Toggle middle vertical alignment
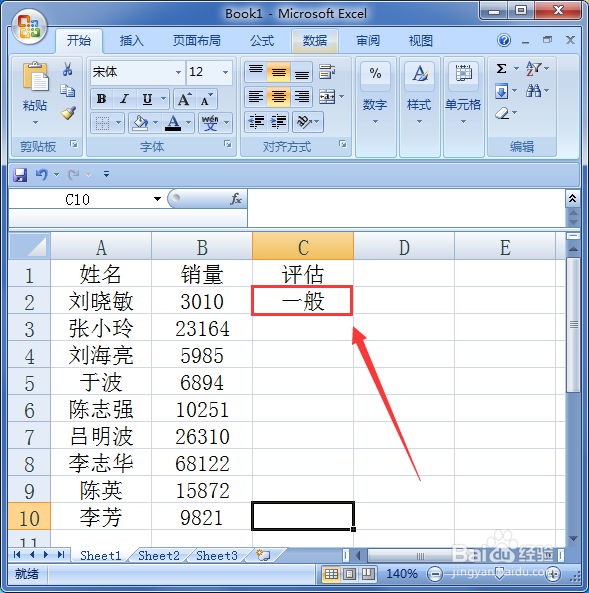Viewport: 589px width, 593px height. pos(278,71)
